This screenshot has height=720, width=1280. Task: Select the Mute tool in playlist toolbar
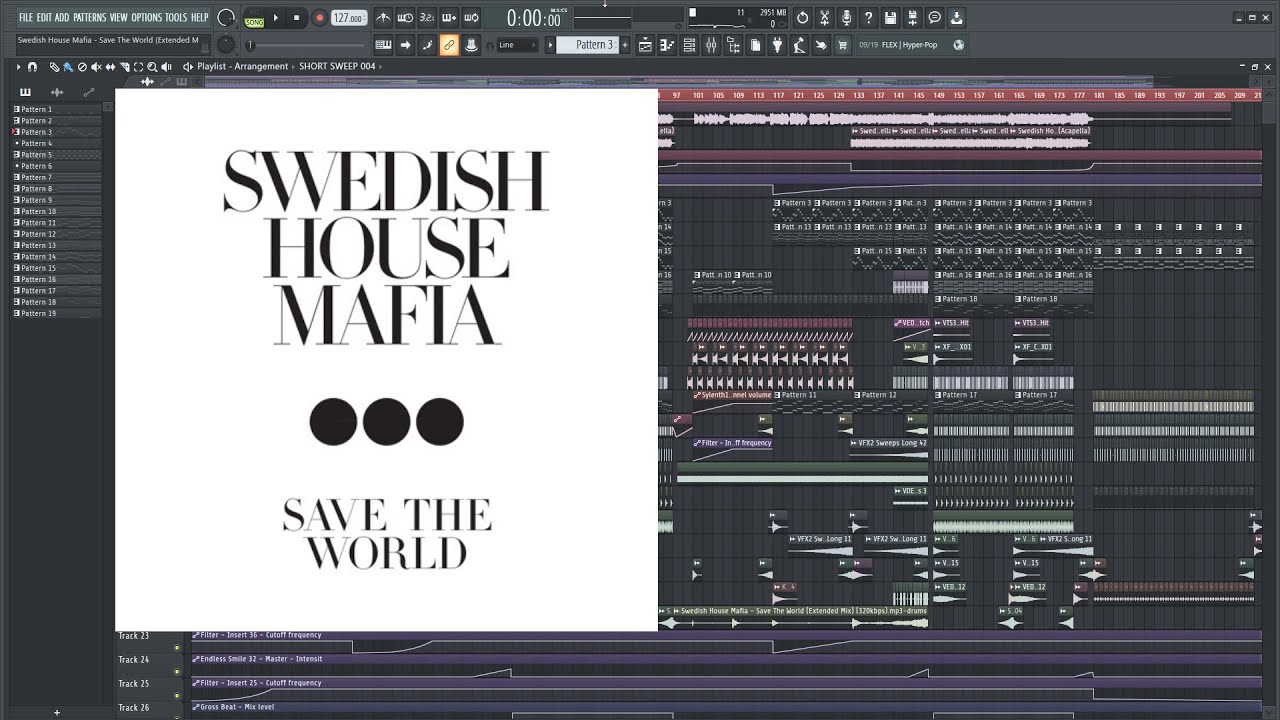[x=96, y=66]
